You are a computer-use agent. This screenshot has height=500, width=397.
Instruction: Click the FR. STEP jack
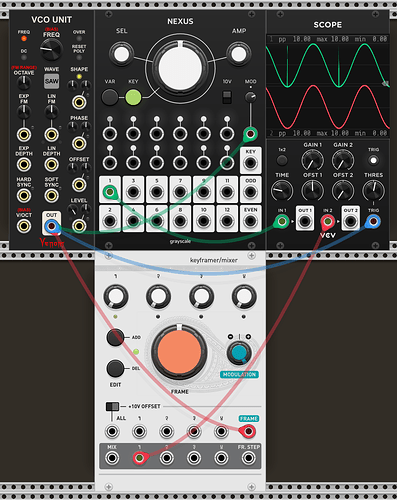(x=248, y=458)
